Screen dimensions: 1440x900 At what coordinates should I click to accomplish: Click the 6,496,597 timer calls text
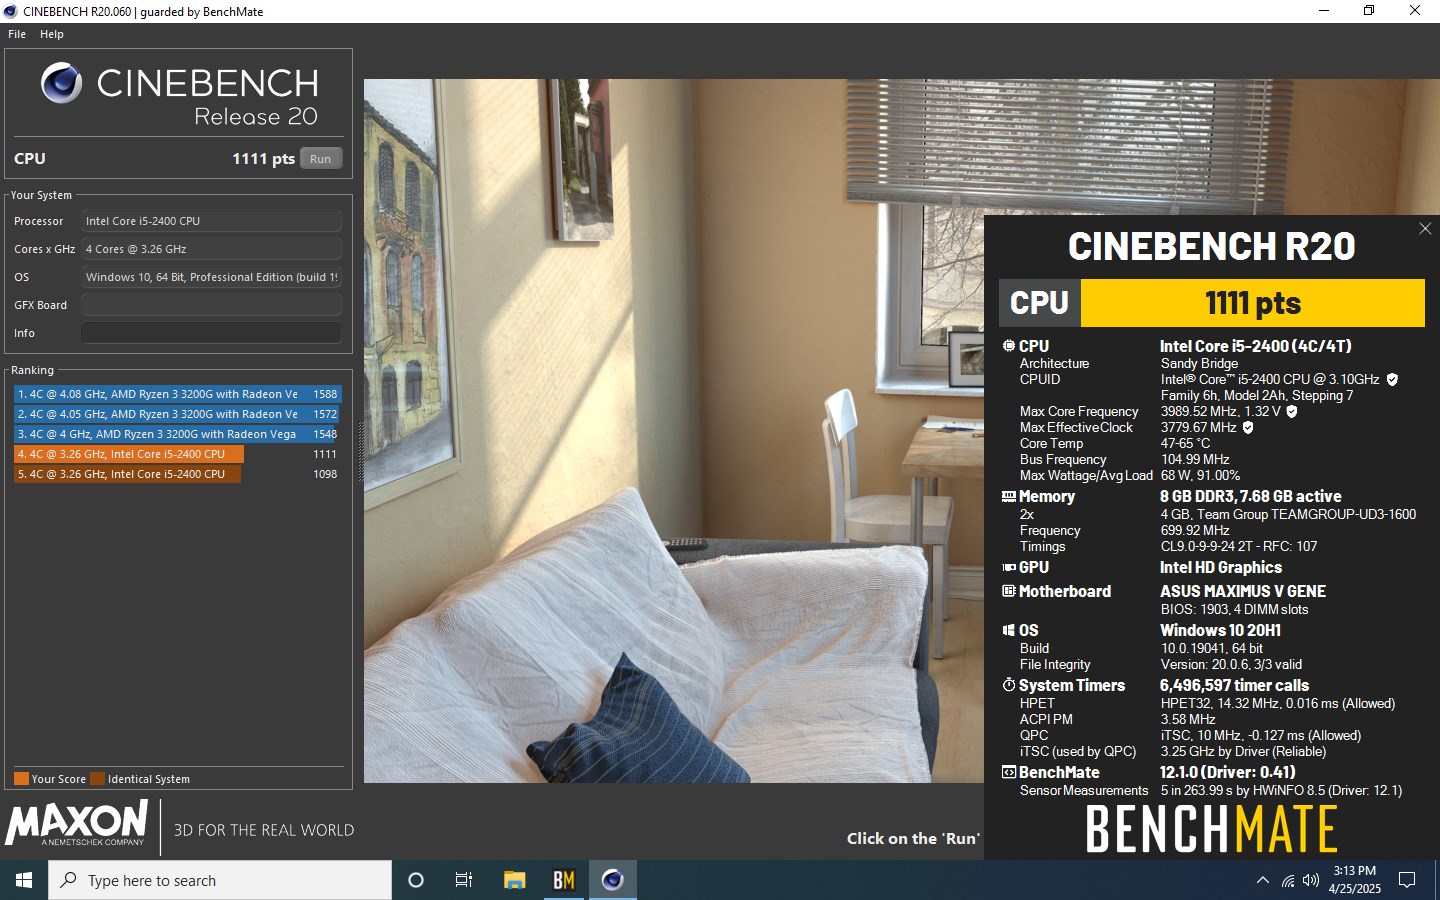[x=1234, y=685]
